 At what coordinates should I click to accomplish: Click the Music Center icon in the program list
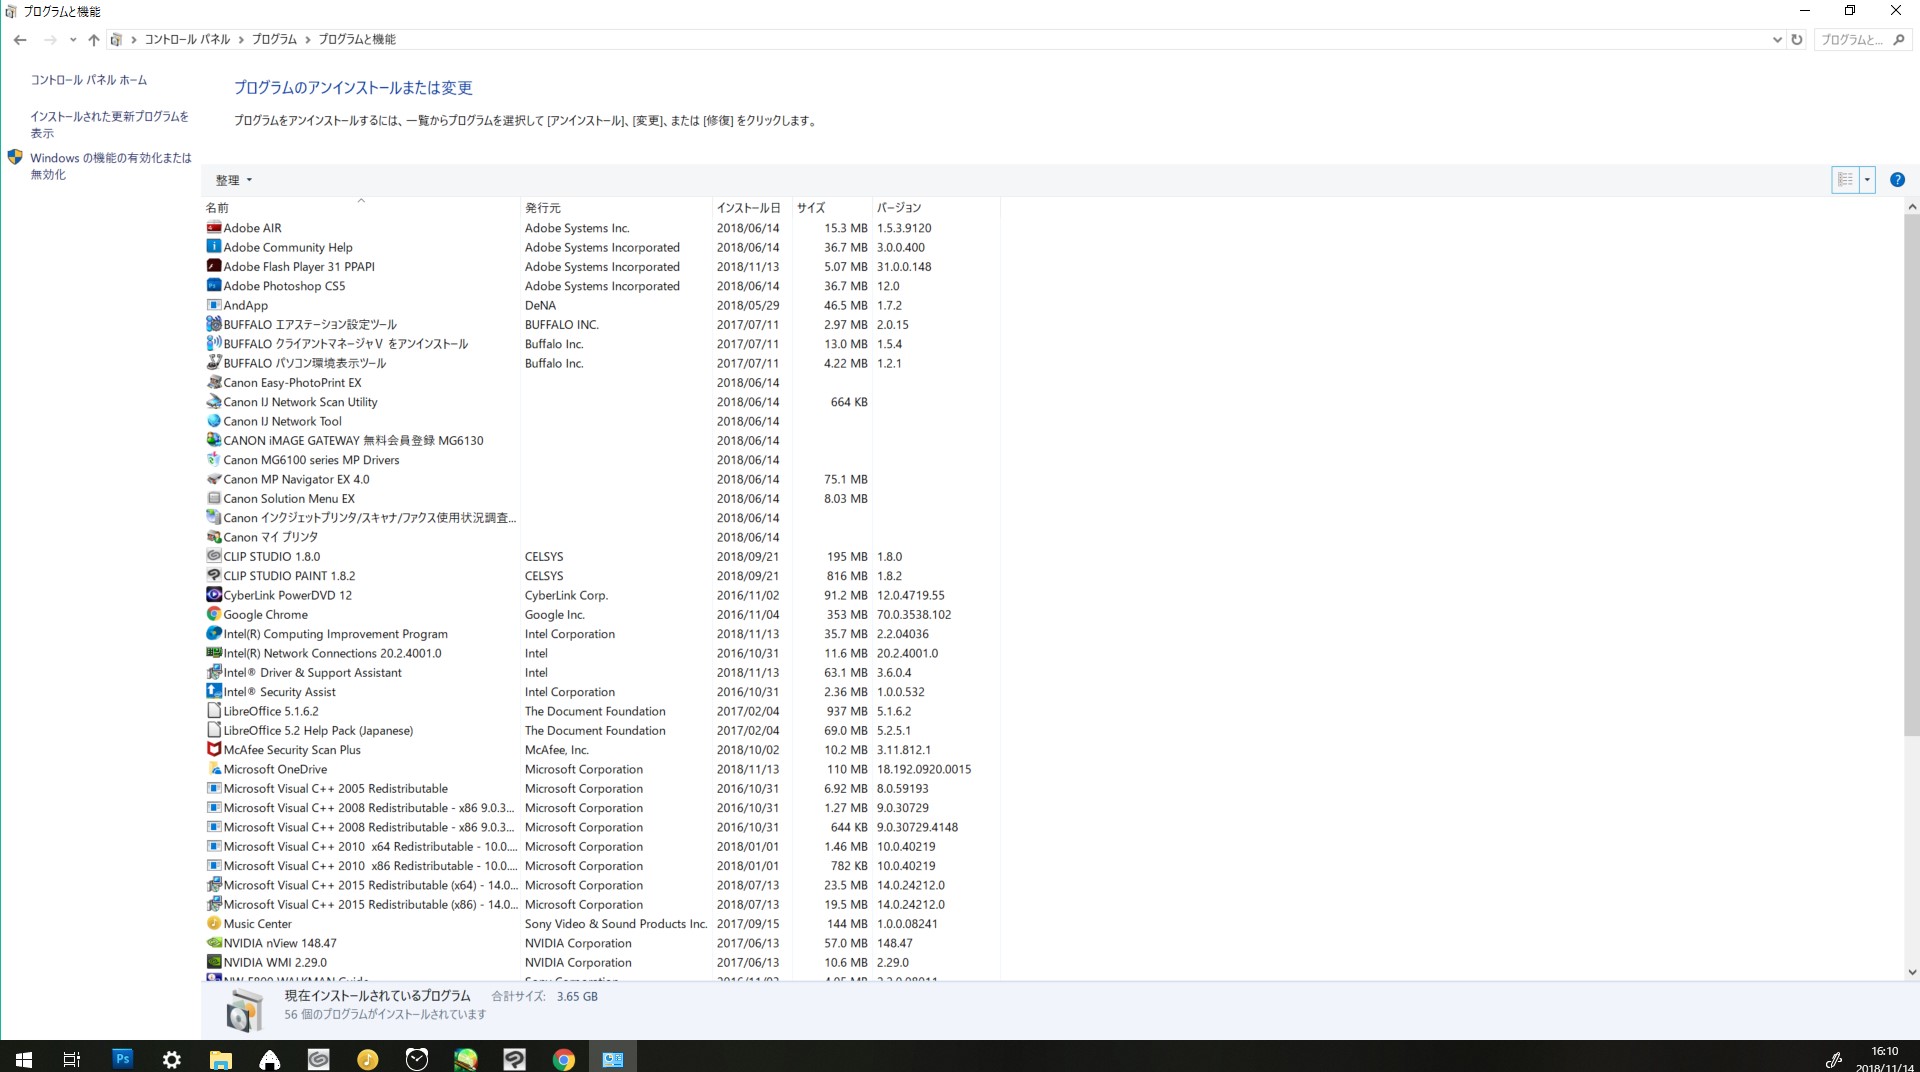[x=213, y=924]
